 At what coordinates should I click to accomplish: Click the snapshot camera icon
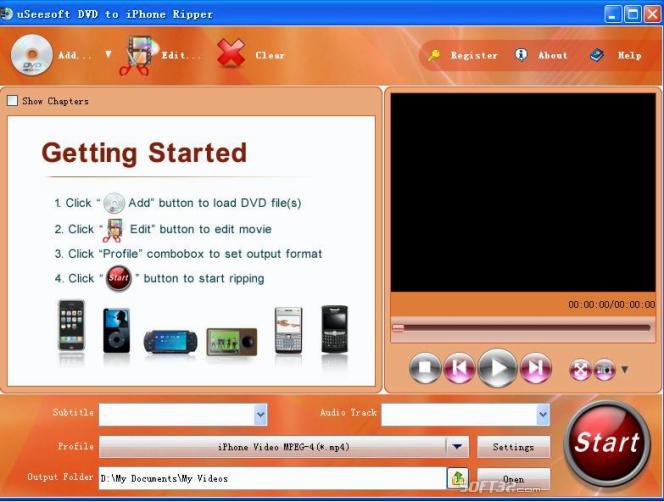pyautogui.click(x=604, y=370)
